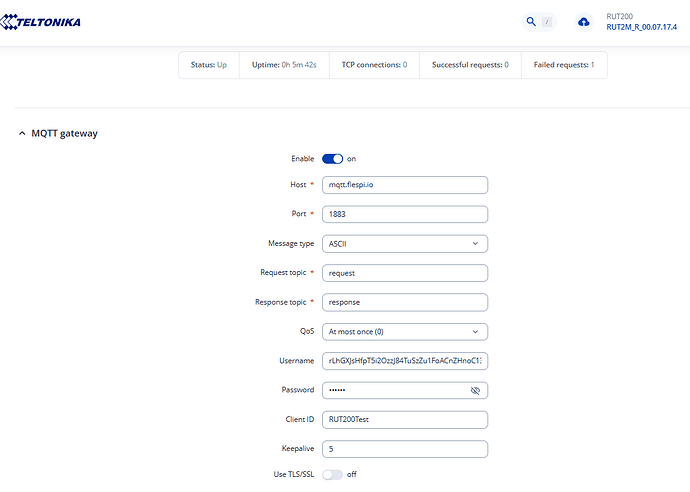Click the Client ID field RUT200Test
690x492 pixels.
(404, 420)
